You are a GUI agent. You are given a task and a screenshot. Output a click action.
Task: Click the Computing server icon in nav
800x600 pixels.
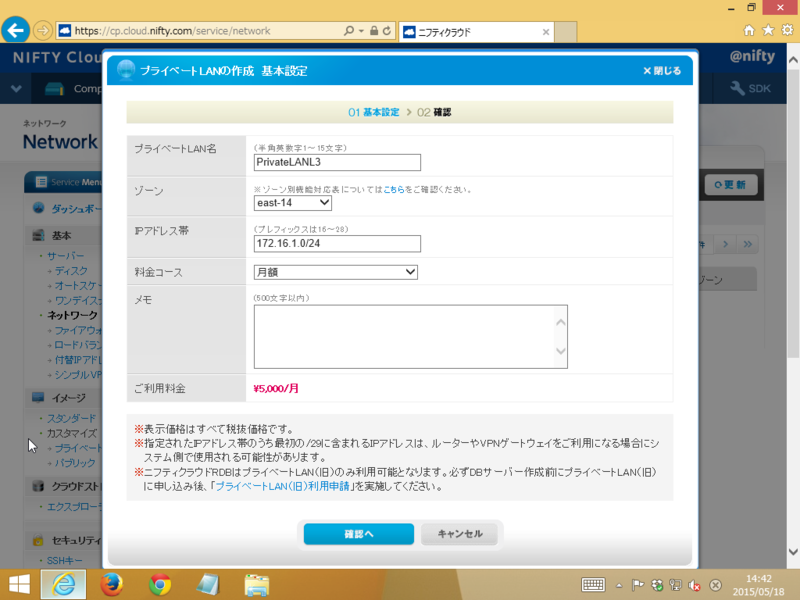coord(54,89)
